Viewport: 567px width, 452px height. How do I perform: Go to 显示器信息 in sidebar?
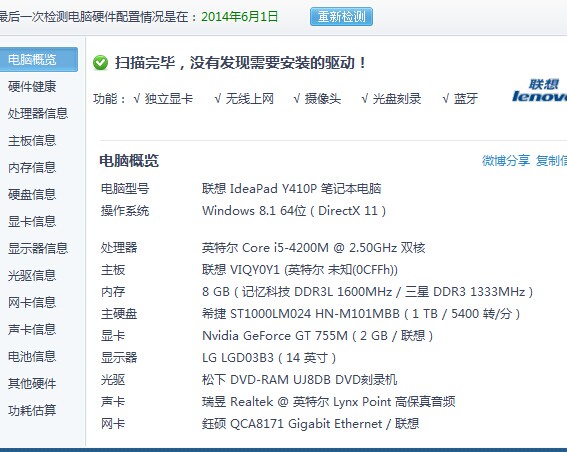tap(38, 248)
